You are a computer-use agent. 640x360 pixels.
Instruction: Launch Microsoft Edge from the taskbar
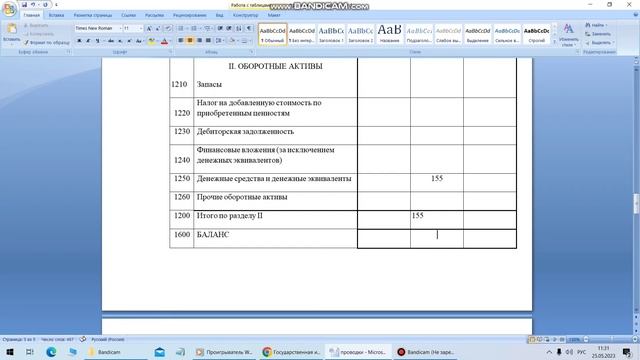click(x=51, y=351)
